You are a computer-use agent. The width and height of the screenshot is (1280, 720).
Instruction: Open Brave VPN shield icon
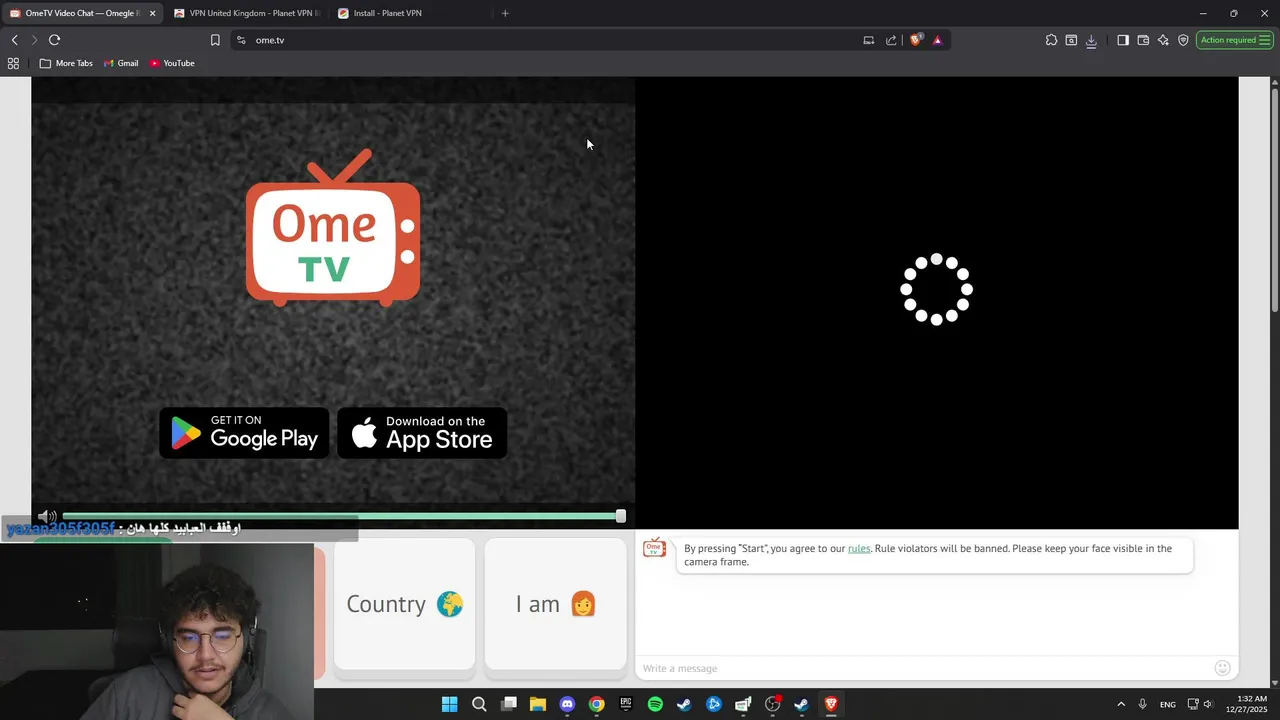click(1183, 40)
